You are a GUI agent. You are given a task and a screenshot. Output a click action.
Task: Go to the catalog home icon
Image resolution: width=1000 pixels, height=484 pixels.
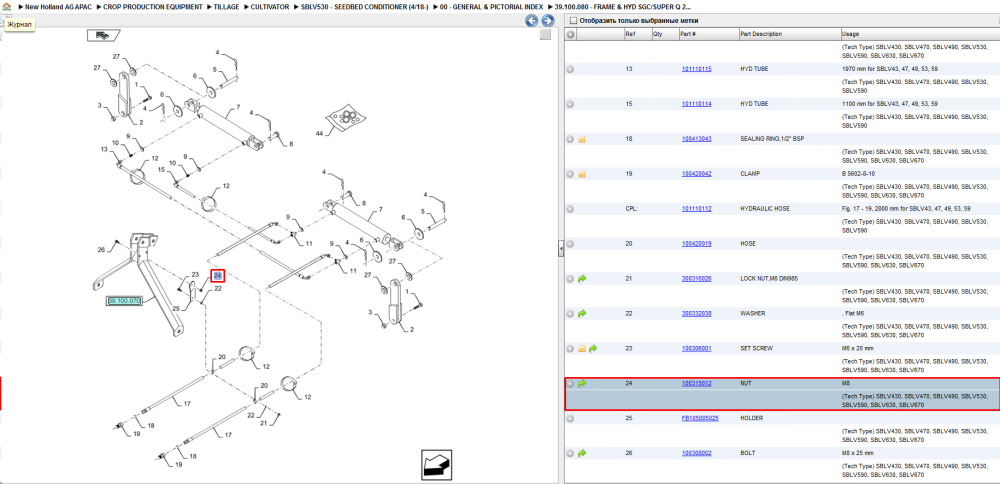click(x=7, y=6)
